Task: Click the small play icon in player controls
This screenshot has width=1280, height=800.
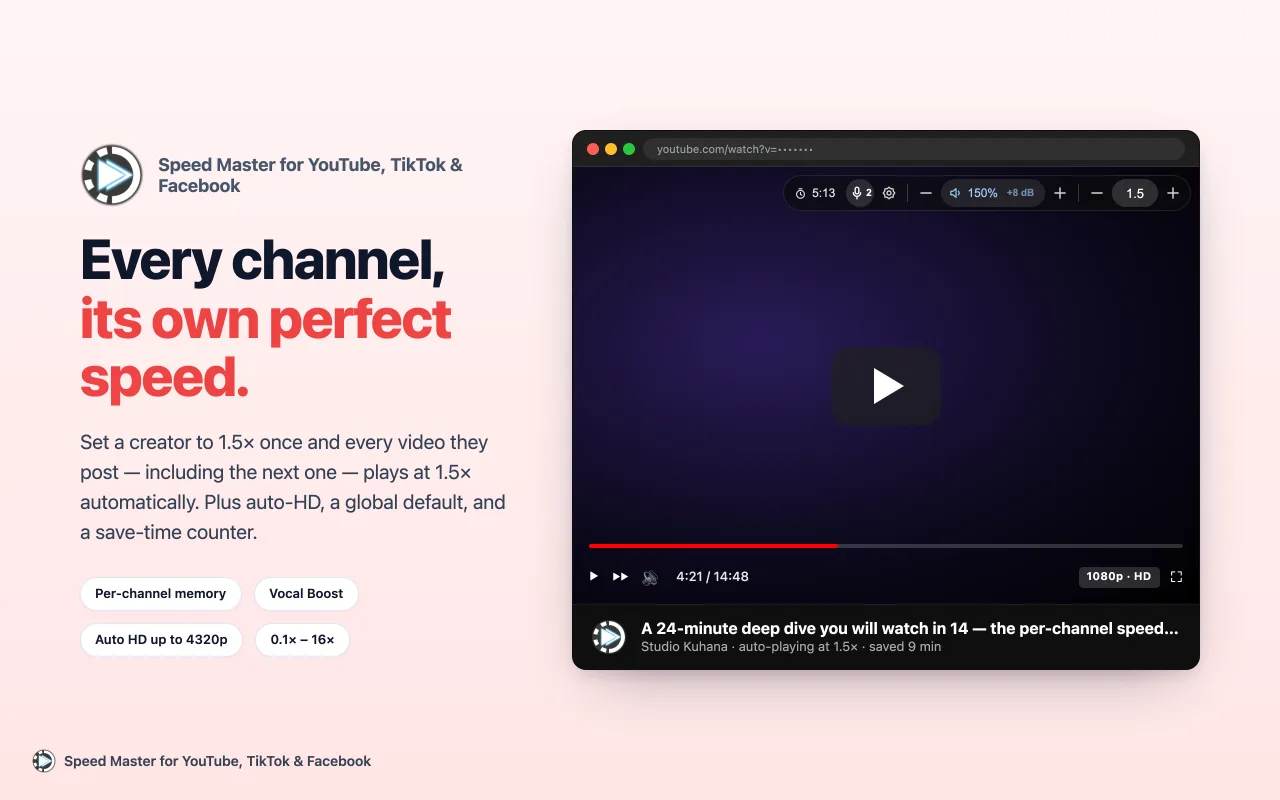Action: 593,576
